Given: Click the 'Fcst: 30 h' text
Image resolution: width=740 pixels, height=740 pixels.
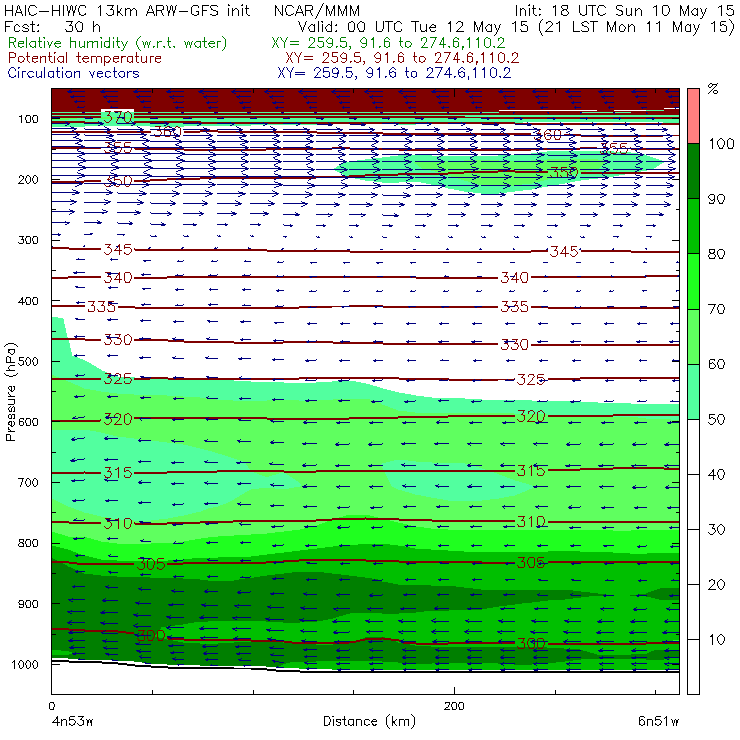Looking at the screenshot, I should [52, 27].
